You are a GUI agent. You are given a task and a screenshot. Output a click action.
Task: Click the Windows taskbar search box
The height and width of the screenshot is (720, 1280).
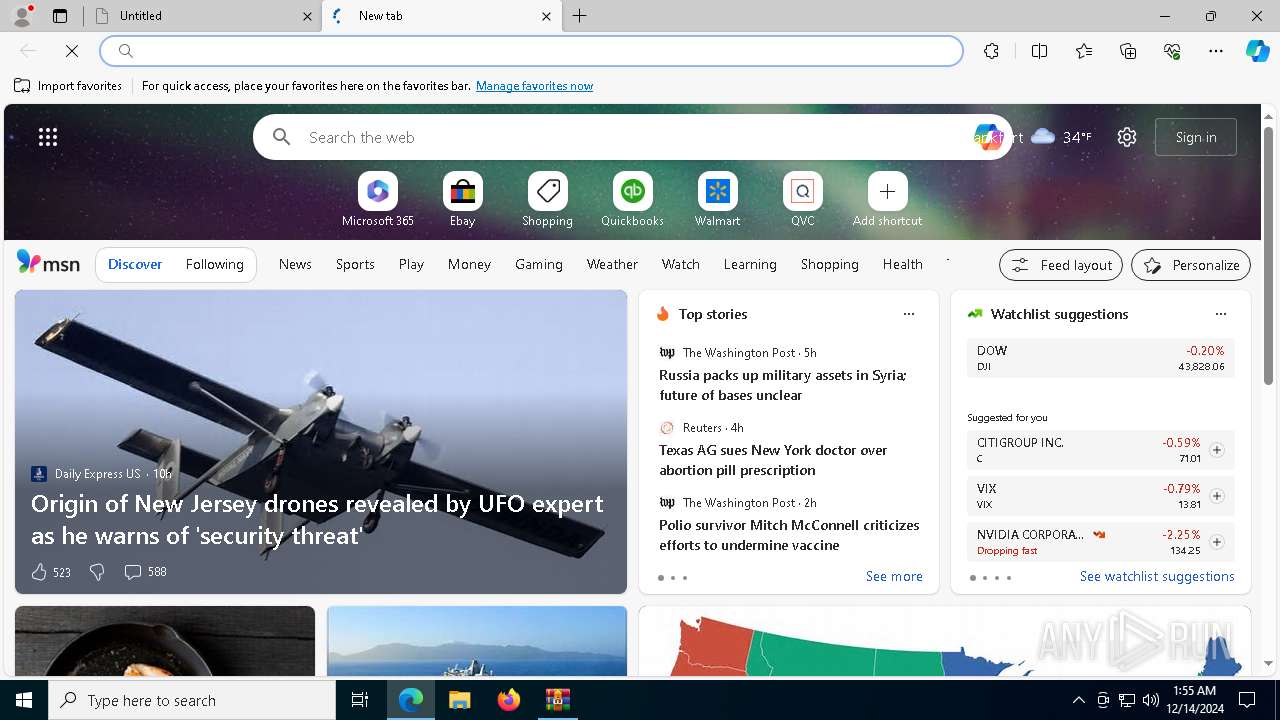click(192, 700)
